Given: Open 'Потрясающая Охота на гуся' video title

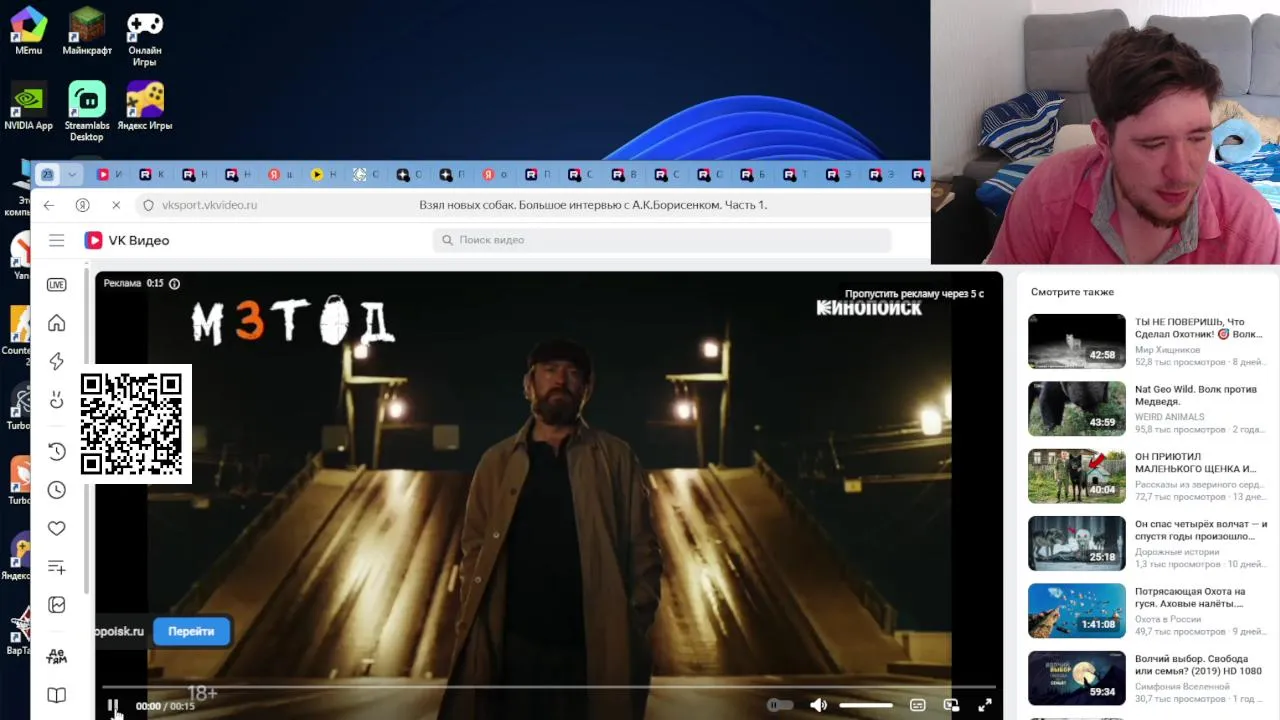Looking at the screenshot, I should tap(1190, 597).
